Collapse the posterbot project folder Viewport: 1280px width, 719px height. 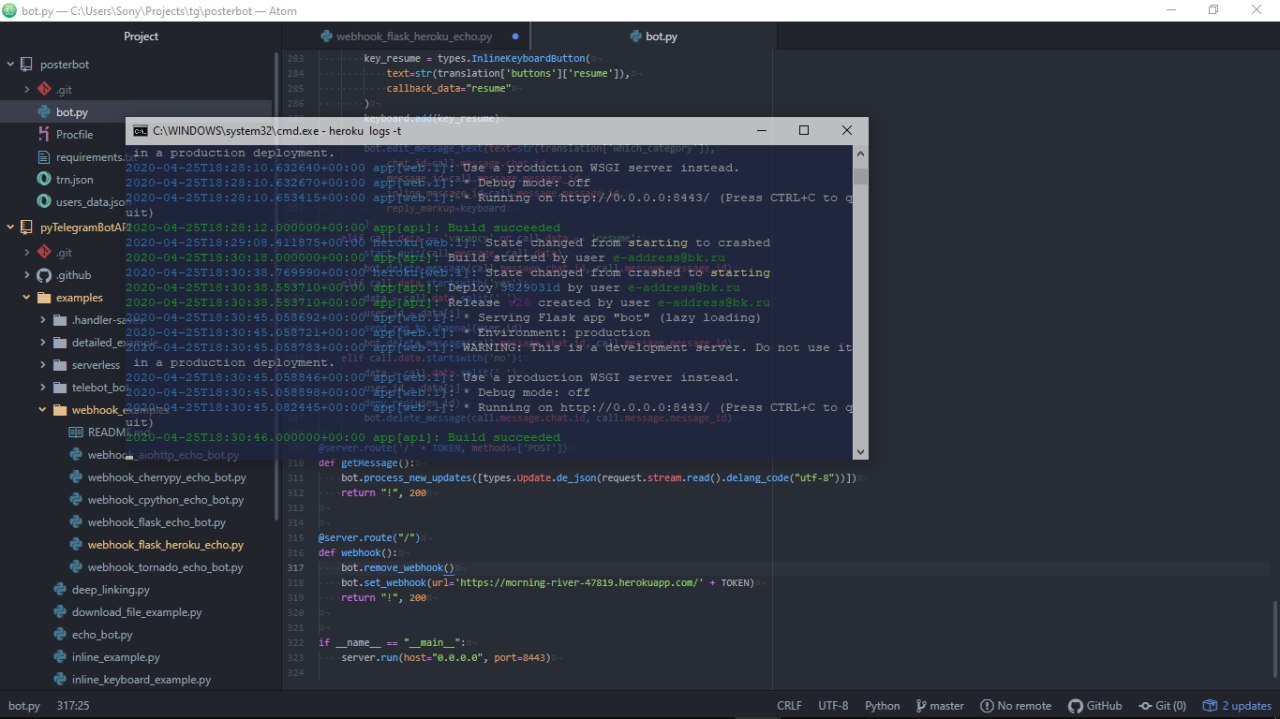11,64
